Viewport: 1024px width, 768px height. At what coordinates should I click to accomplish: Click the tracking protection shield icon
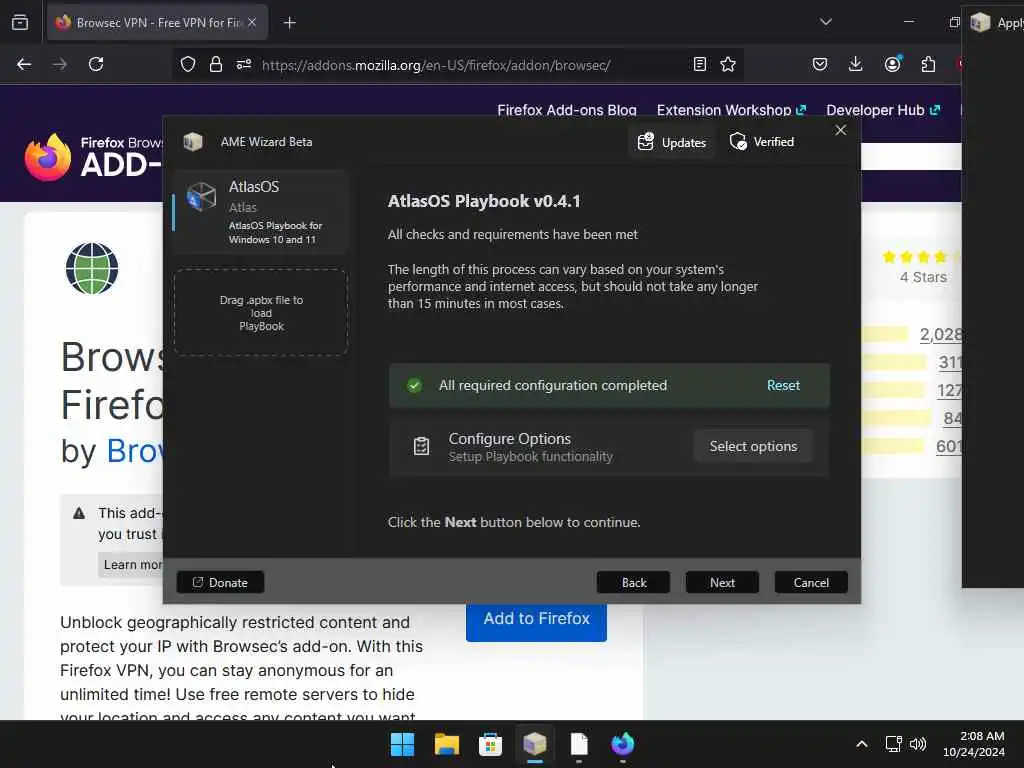[x=188, y=64]
